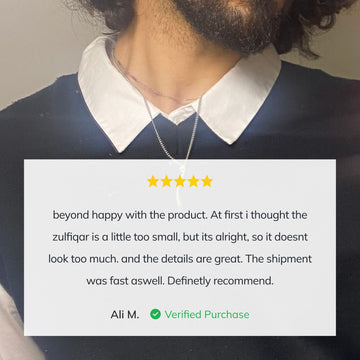360x360 pixels.
Task: Select the second yellow rating star
Action: click(x=166, y=181)
